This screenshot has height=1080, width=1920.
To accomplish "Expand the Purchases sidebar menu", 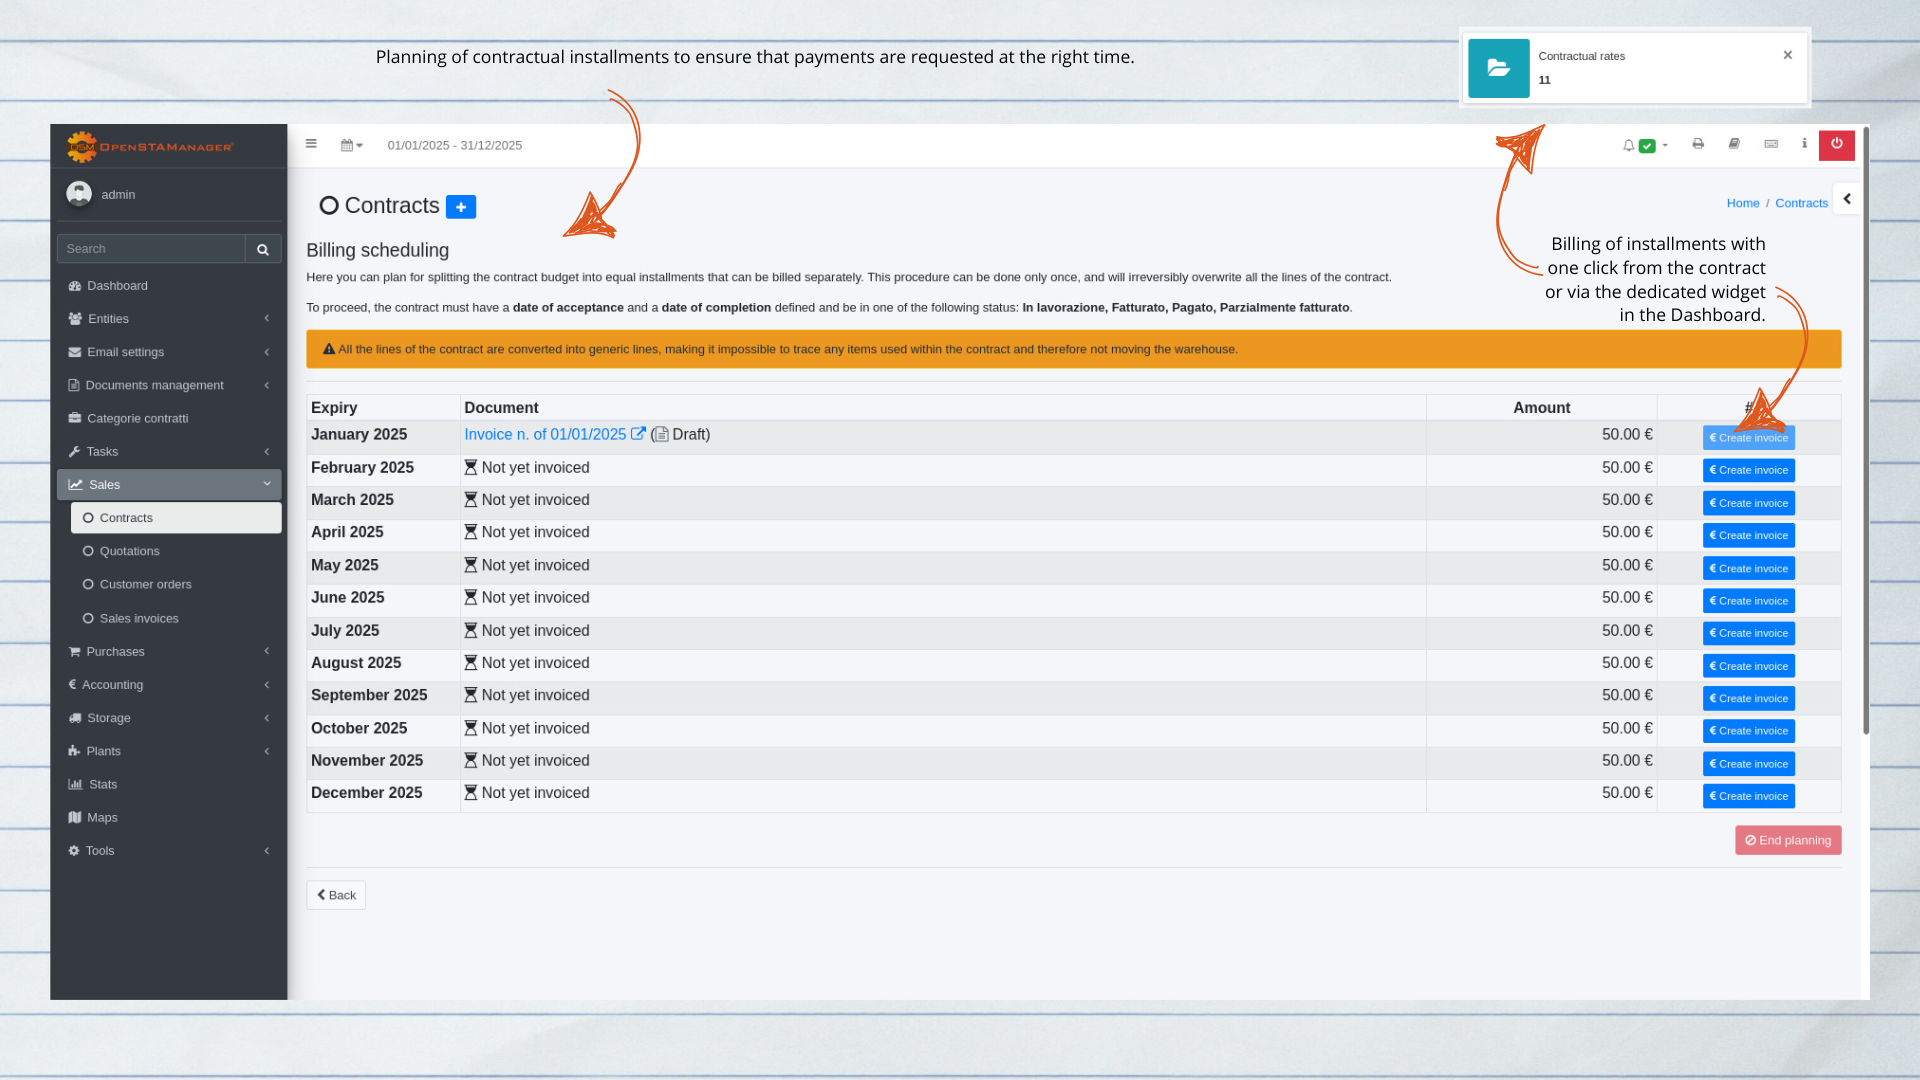I will (x=169, y=652).
